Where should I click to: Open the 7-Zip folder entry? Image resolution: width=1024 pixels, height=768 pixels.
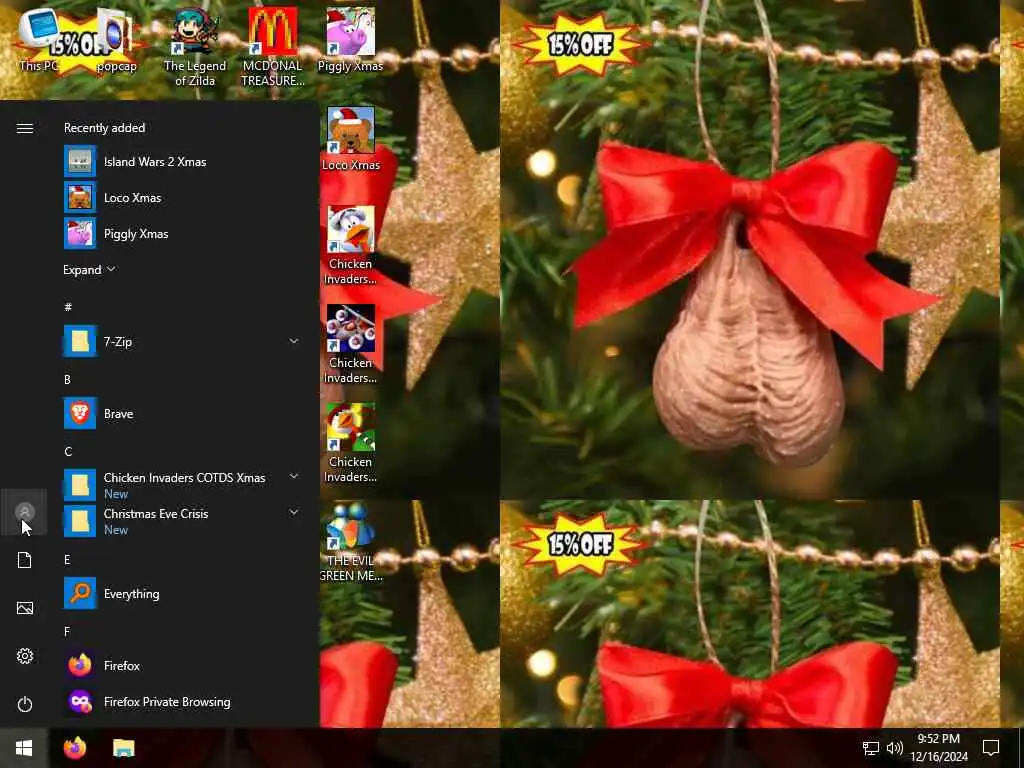pos(183,341)
